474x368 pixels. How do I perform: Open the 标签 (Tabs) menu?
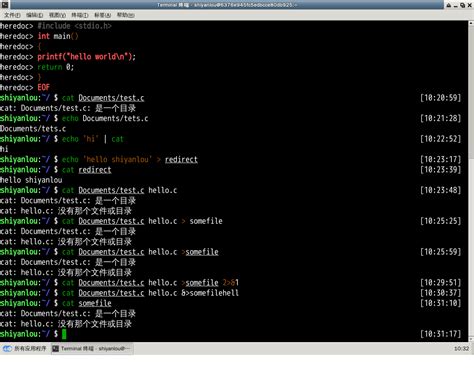(x=103, y=15)
